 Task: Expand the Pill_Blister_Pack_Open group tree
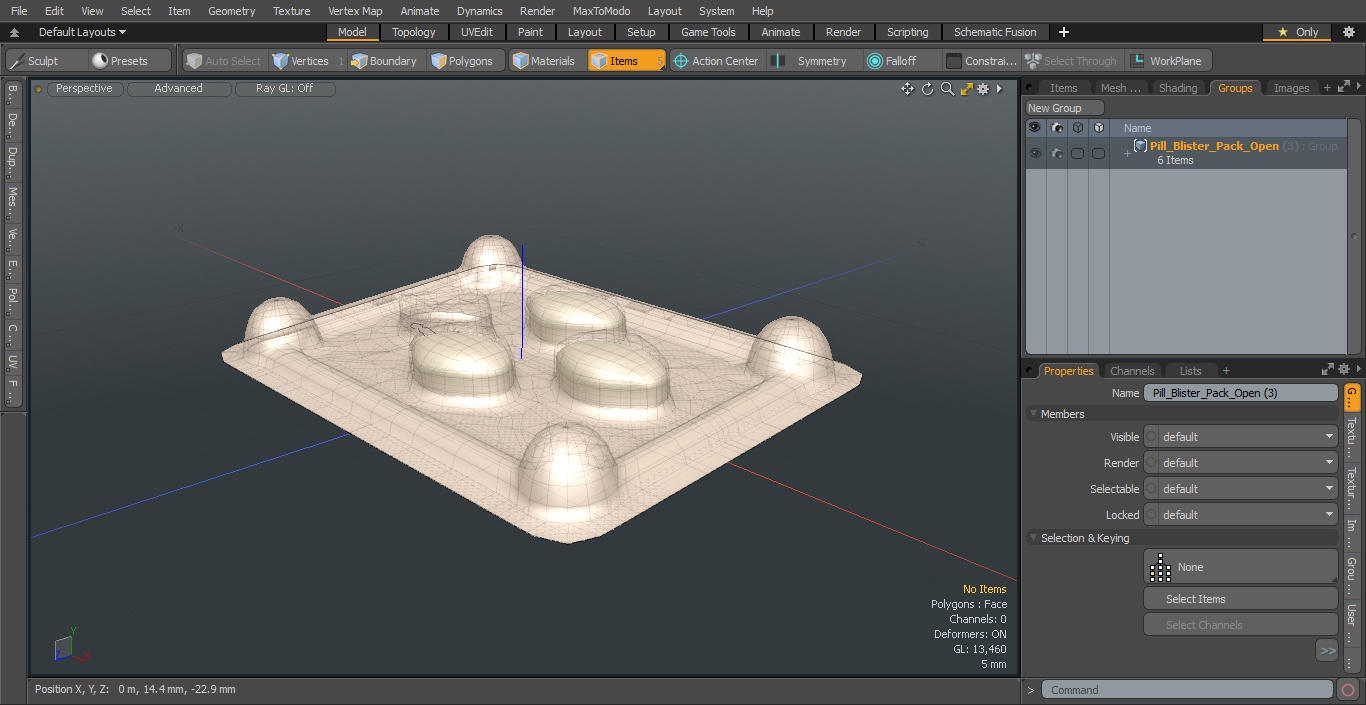[1127, 153]
